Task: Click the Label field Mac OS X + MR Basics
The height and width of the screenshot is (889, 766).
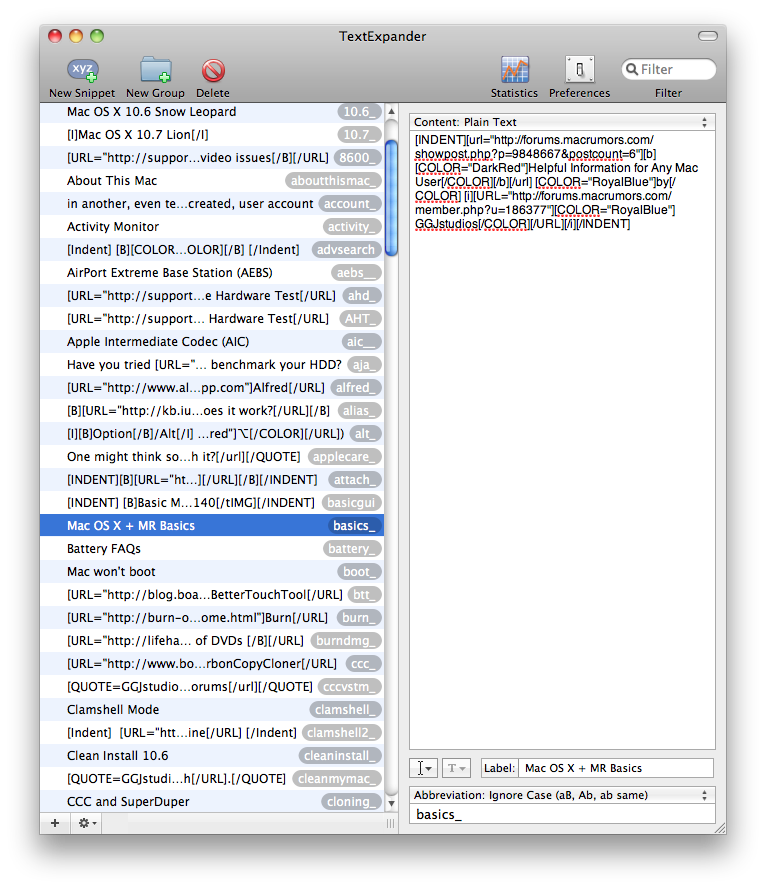Action: (616, 768)
